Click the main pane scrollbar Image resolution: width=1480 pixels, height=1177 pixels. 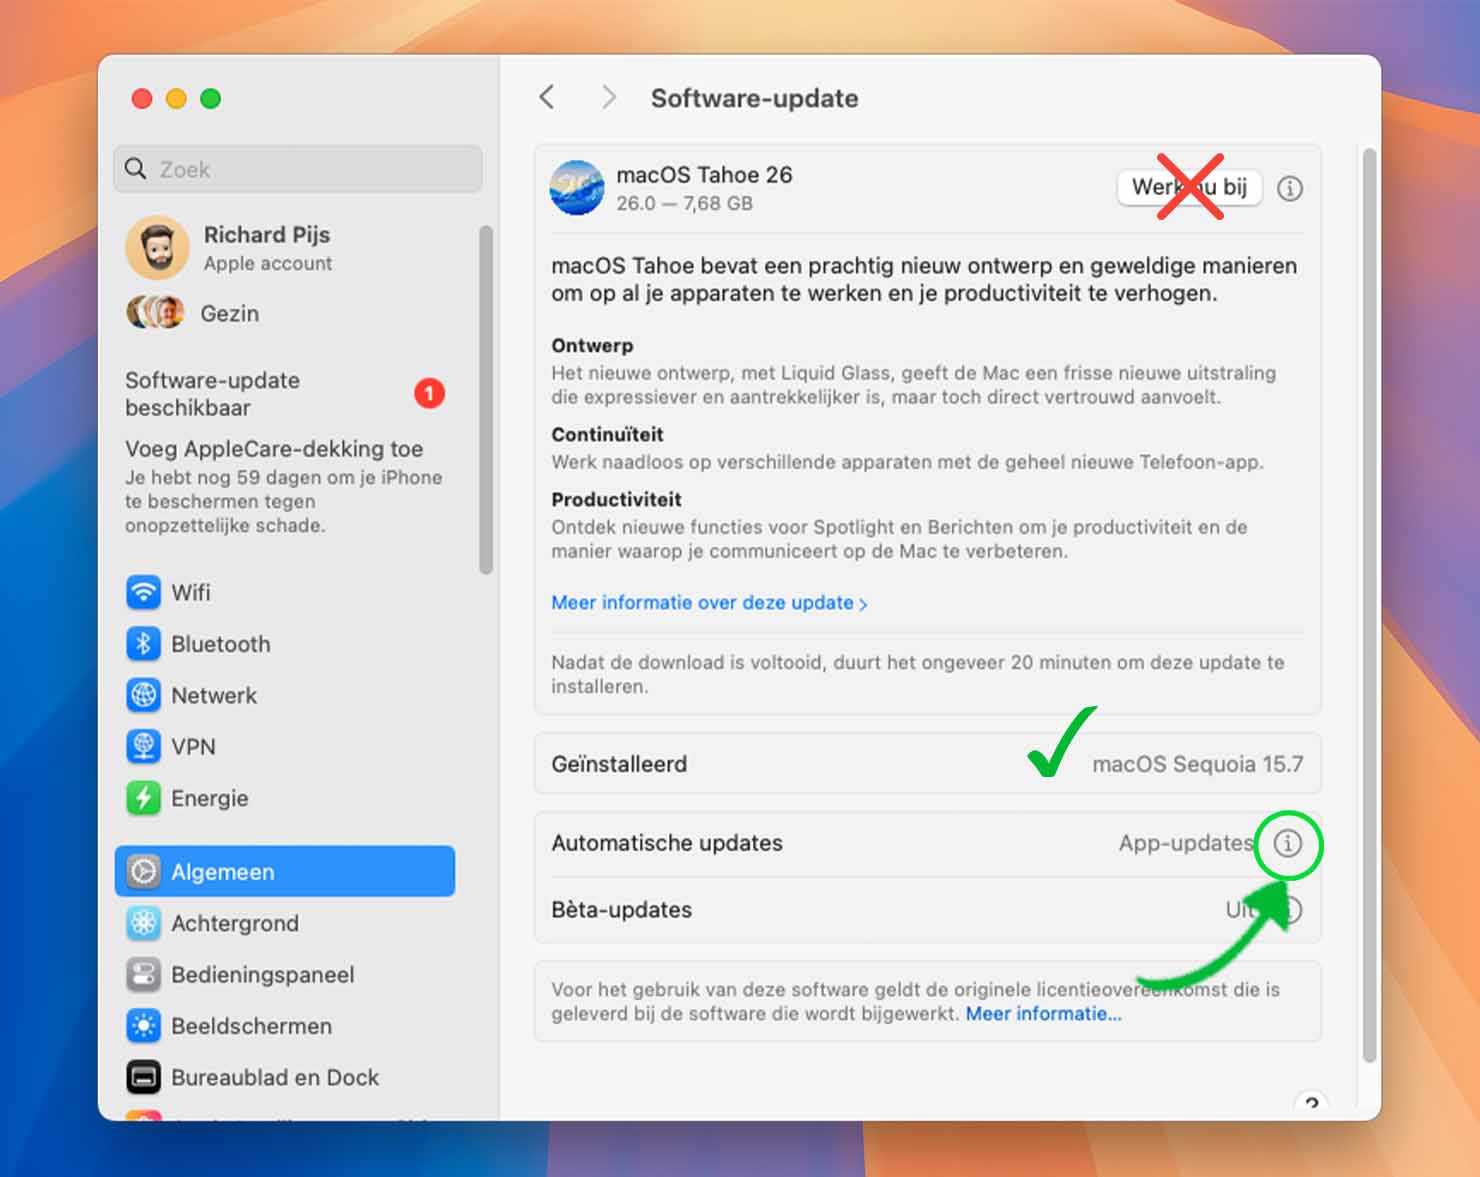click(1369, 605)
